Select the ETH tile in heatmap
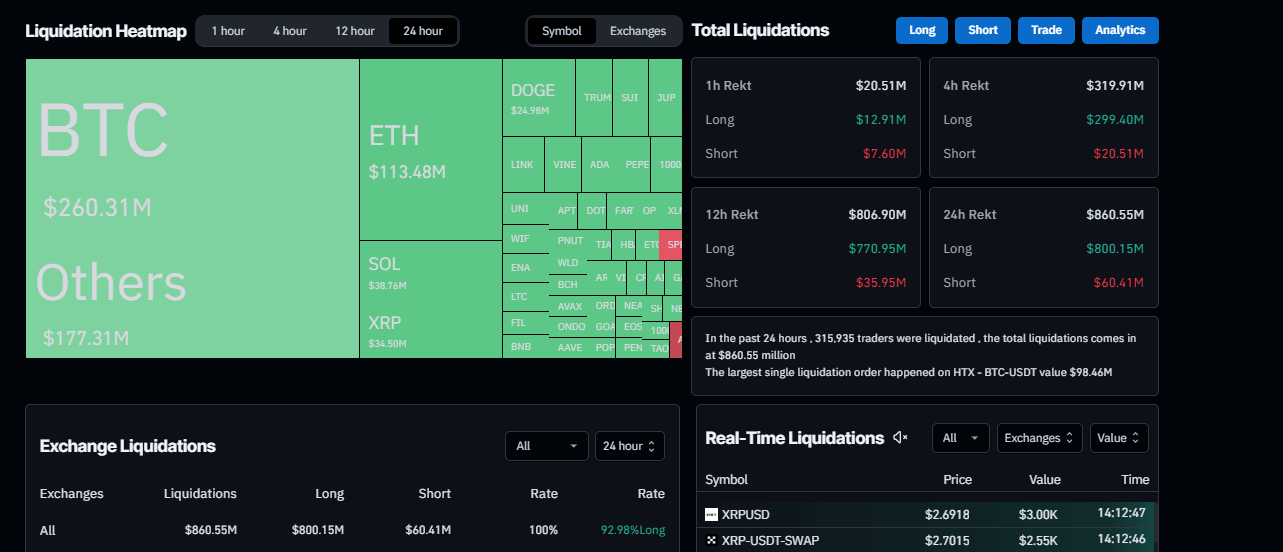 click(x=430, y=150)
